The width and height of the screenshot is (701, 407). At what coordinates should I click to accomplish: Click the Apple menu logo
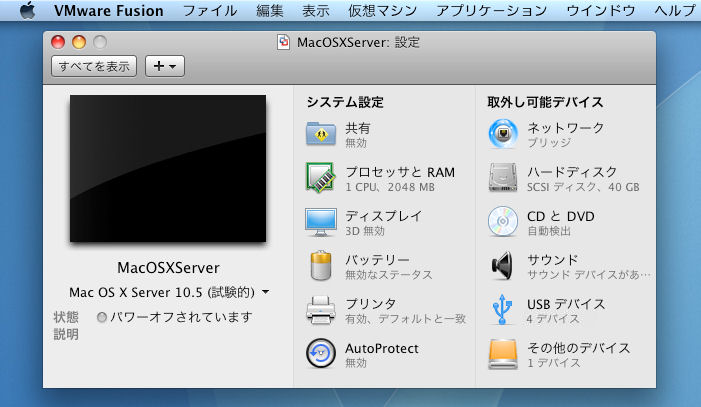click(x=28, y=11)
